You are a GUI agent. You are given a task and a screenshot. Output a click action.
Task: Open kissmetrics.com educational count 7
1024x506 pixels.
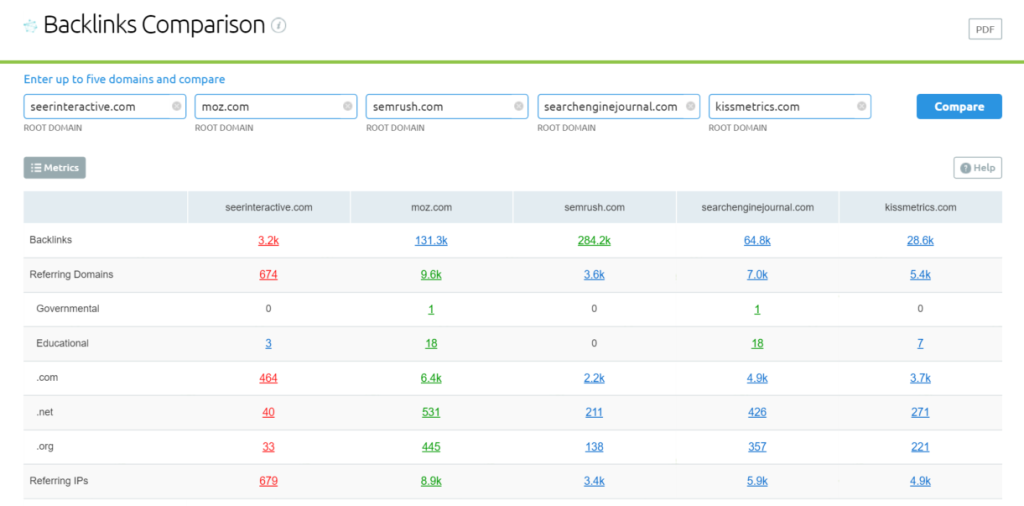click(920, 343)
